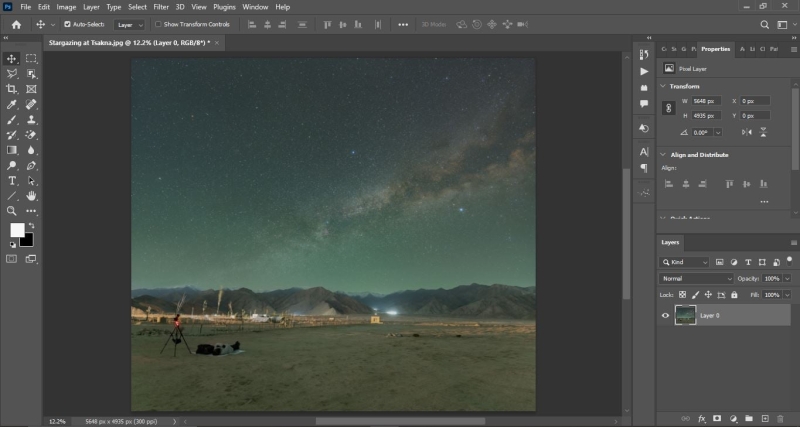Create a new group folder icon

749,419
